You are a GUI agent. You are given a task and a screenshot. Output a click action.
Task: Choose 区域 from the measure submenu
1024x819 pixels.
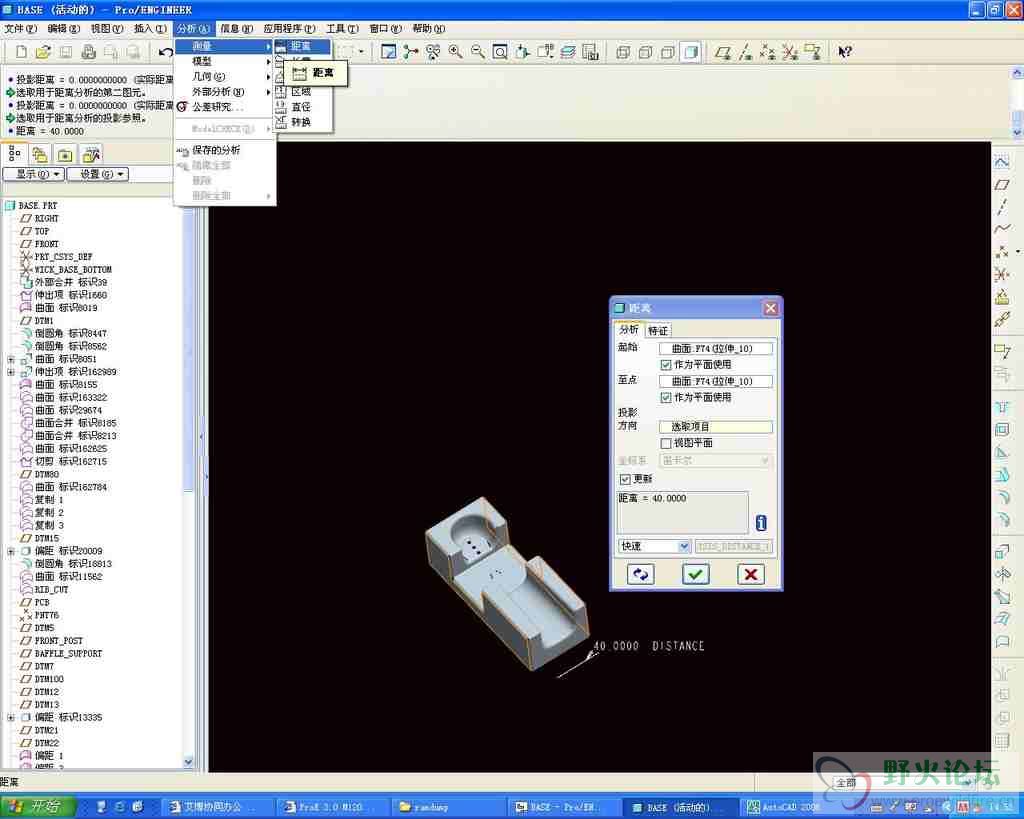click(302, 92)
